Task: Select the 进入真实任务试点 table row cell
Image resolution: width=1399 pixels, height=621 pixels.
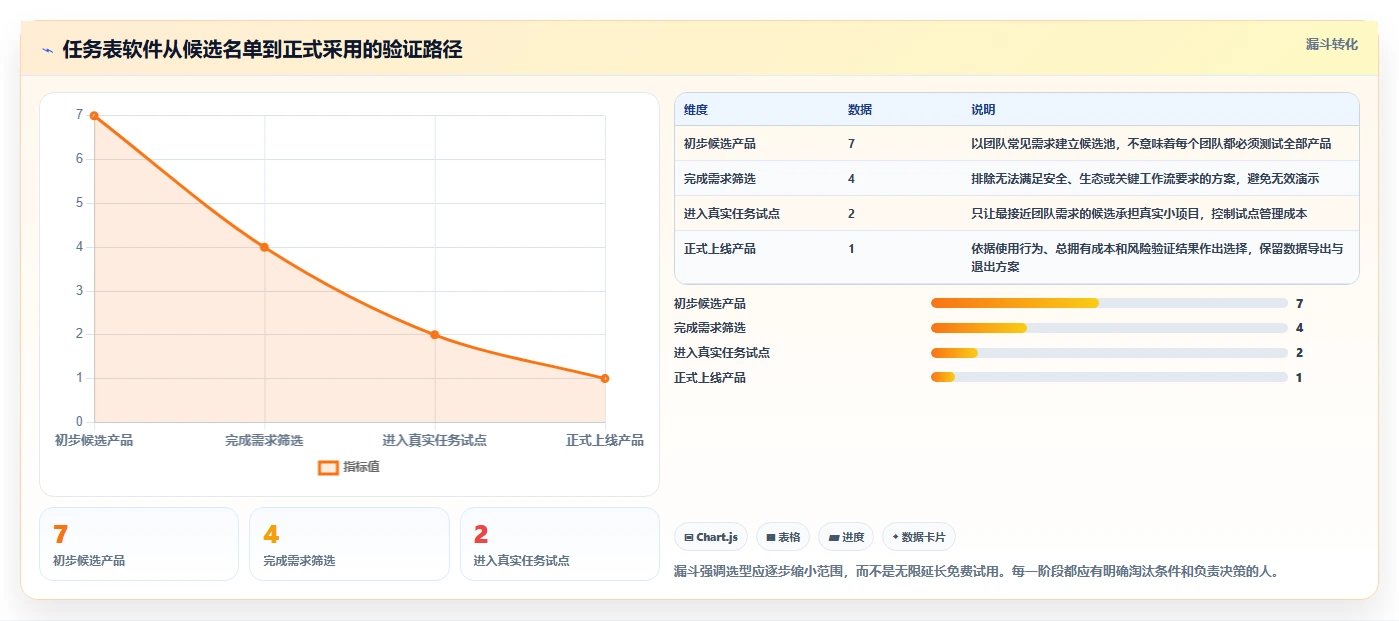Action: click(x=732, y=214)
